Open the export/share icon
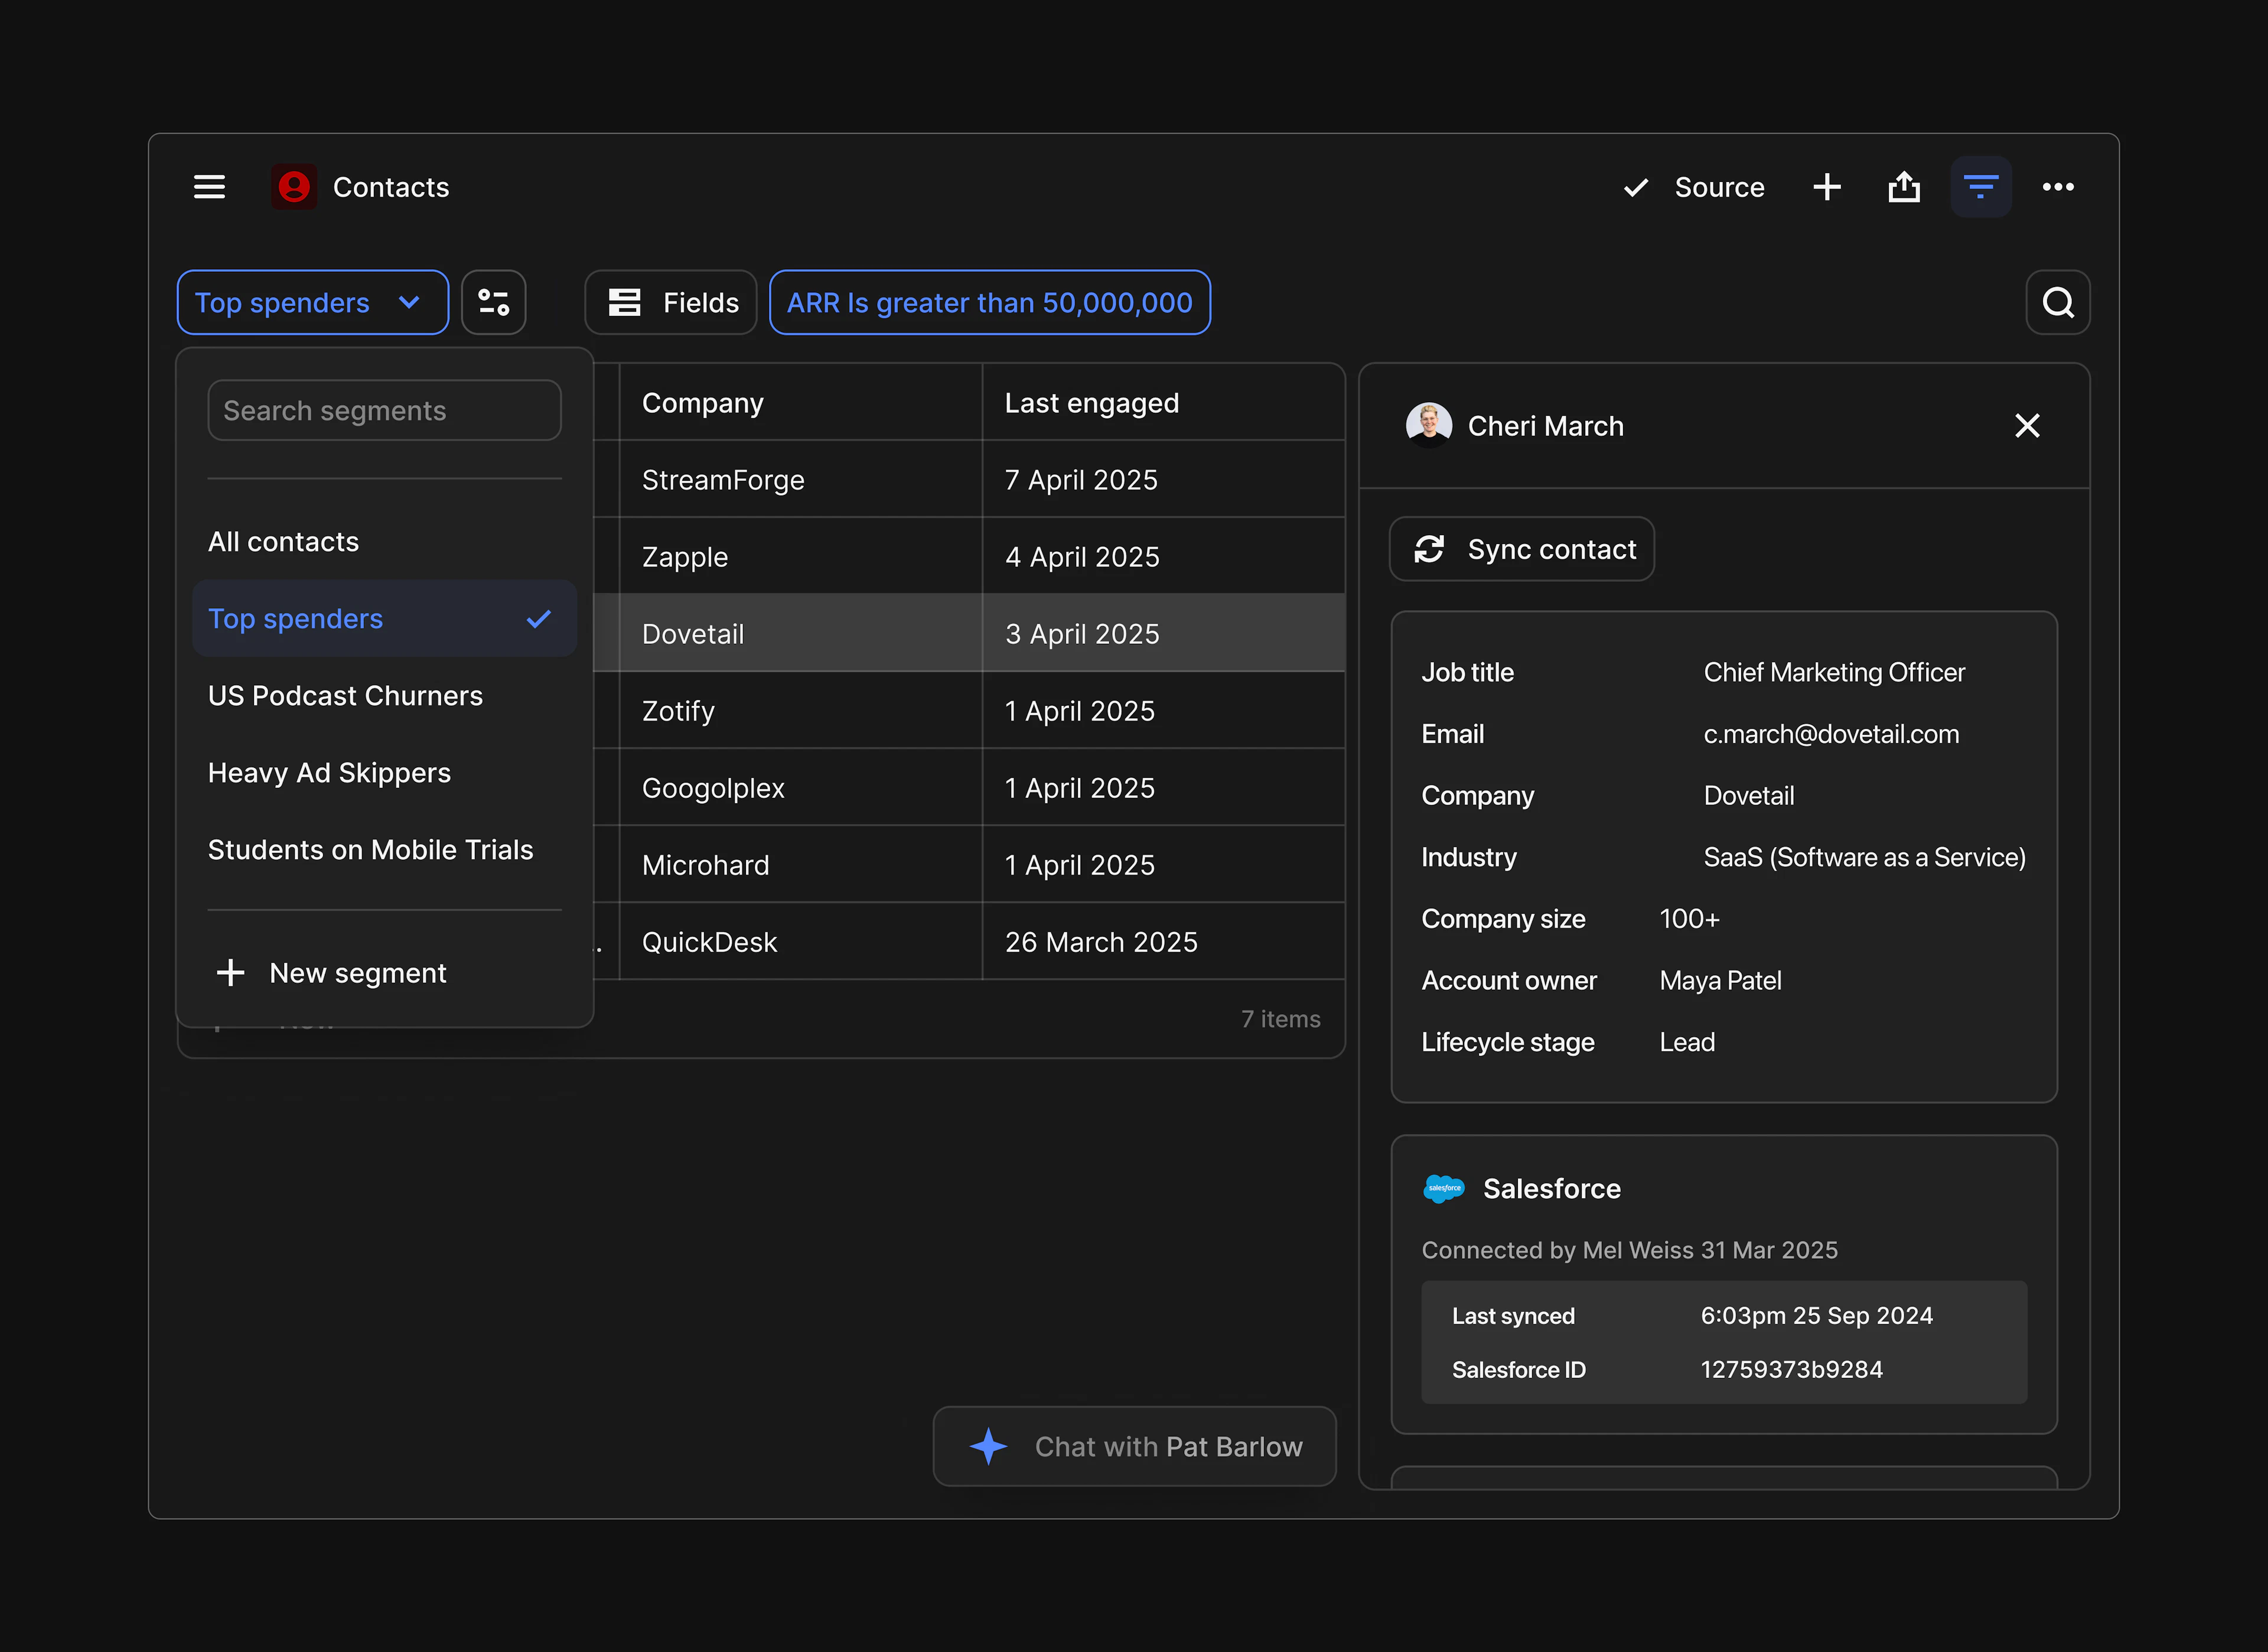This screenshot has width=2268, height=1652. click(x=1904, y=186)
